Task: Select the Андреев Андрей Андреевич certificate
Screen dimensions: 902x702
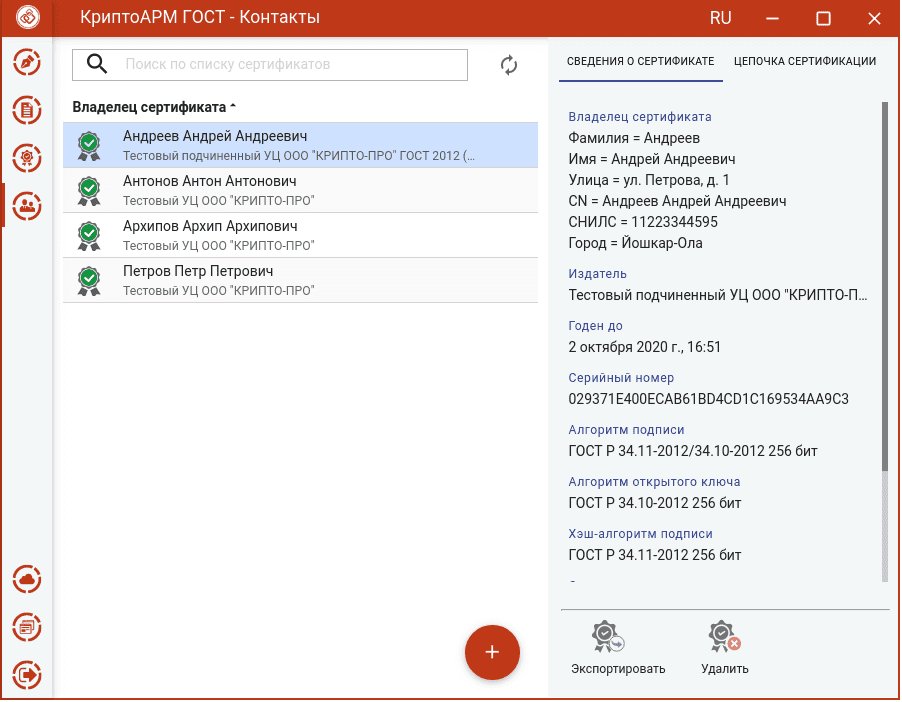Action: tap(300, 145)
